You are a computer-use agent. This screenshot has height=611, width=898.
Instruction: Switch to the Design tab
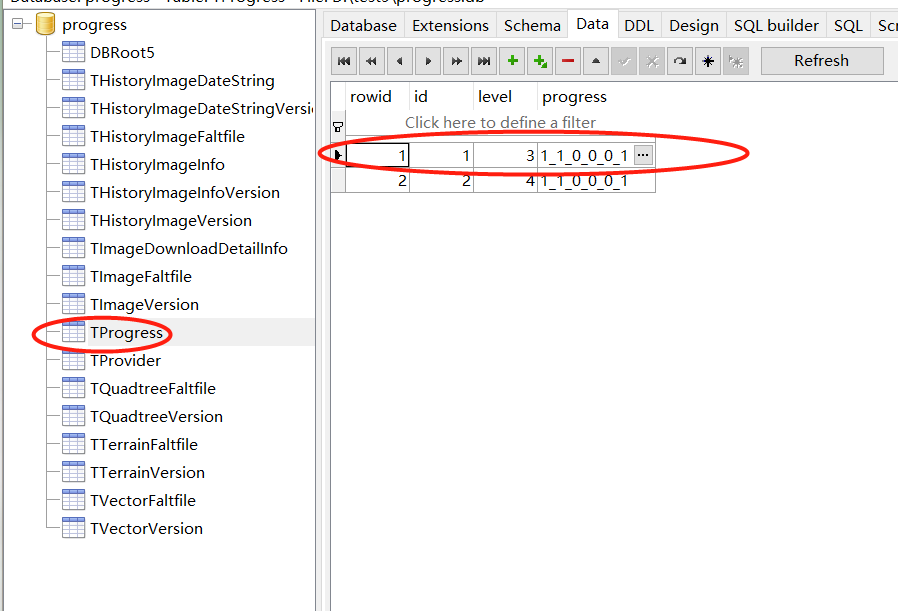click(x=694, y=26)
